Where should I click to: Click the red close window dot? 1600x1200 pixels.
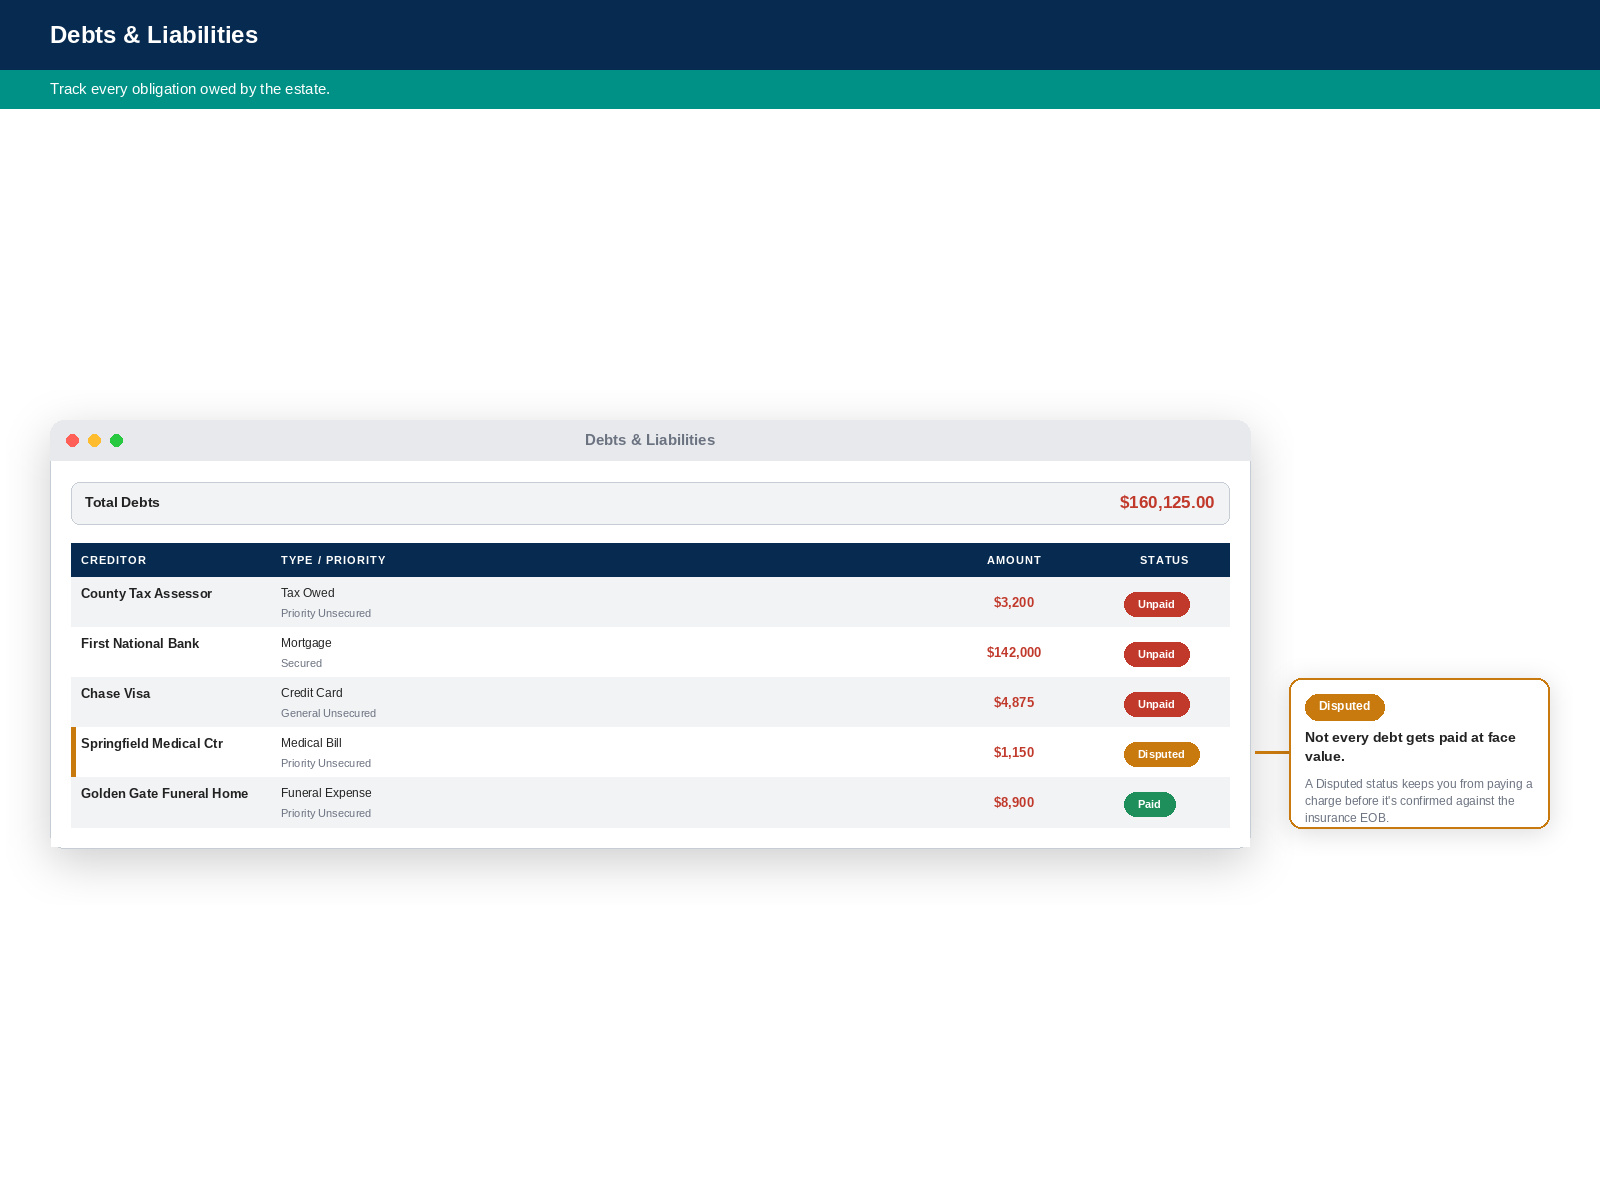pyautogui.click(x=72, y=440)
